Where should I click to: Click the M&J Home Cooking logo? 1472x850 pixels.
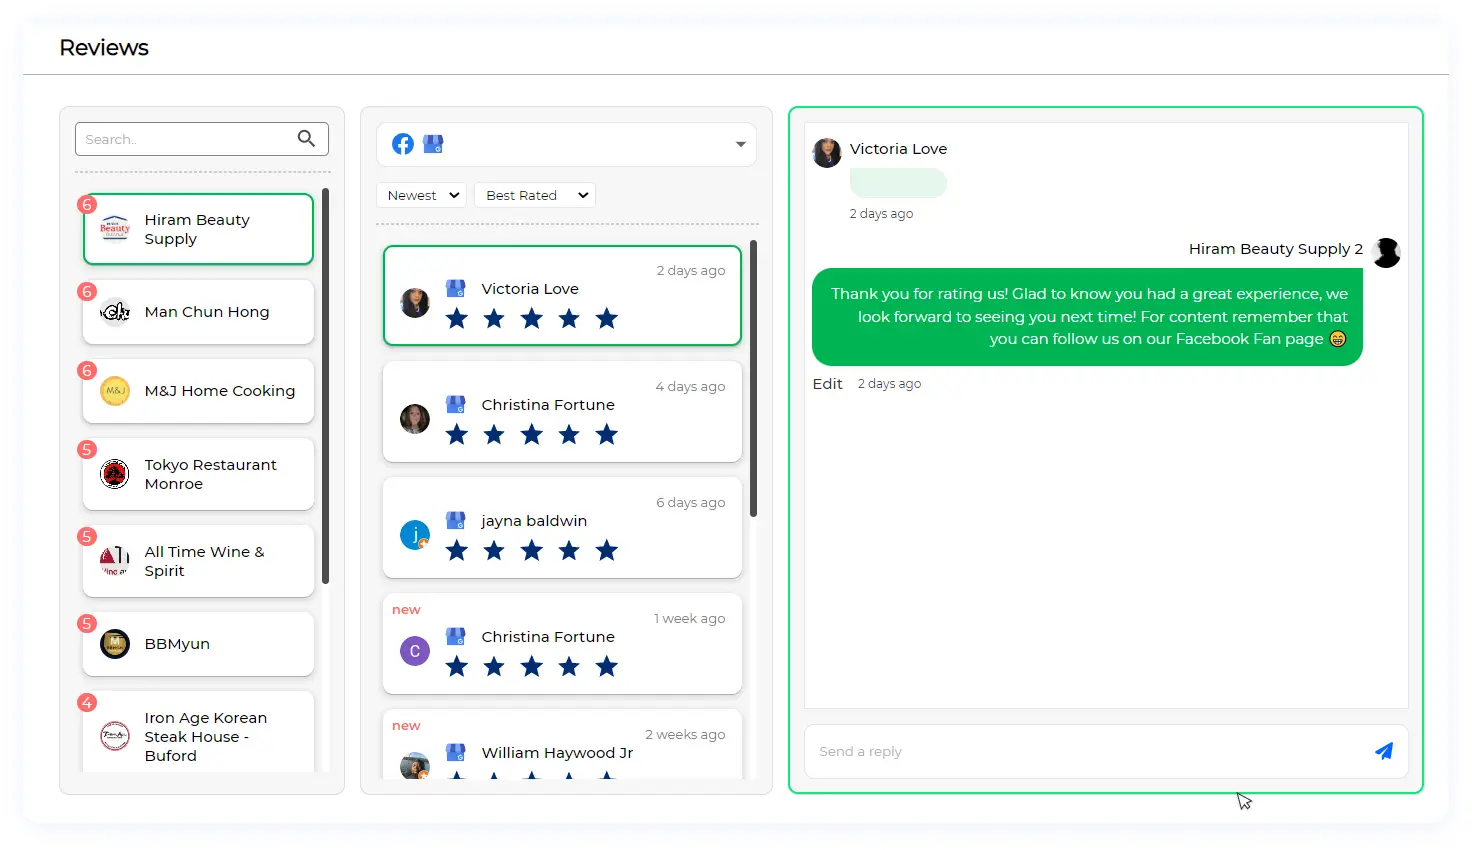click(115, 391)
